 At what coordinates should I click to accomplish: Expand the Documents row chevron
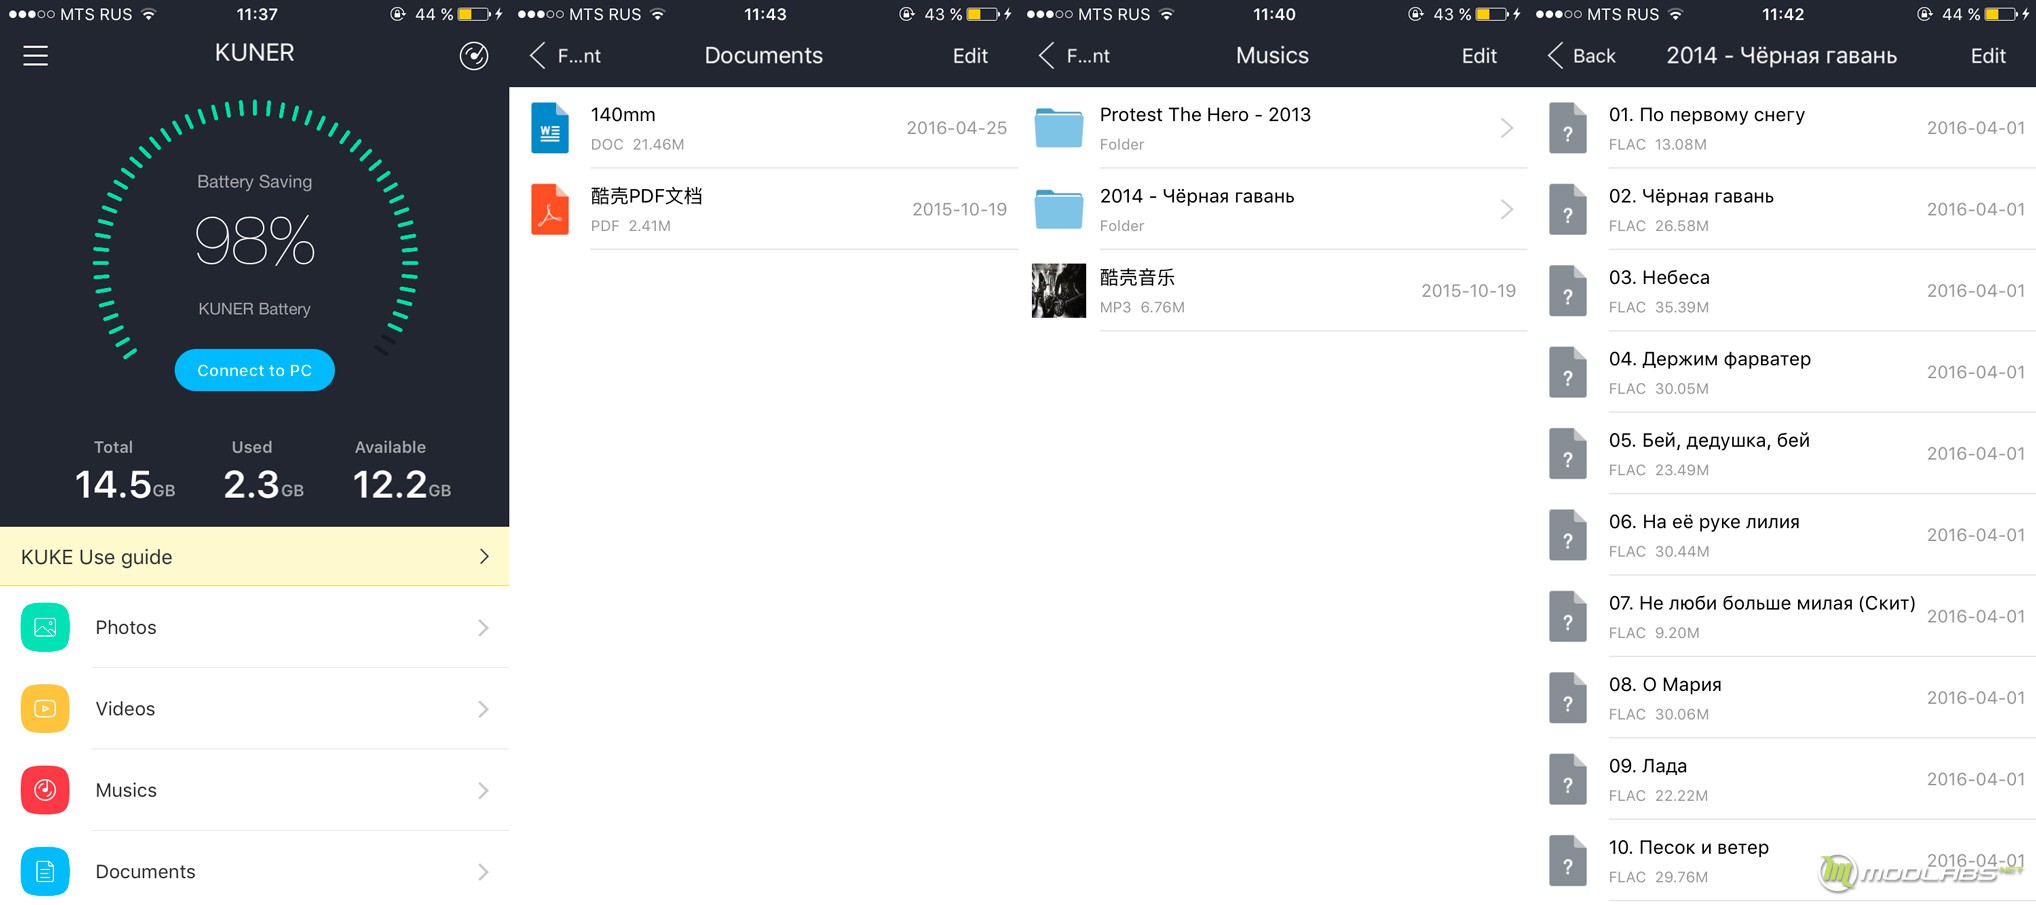coord(483,872)
